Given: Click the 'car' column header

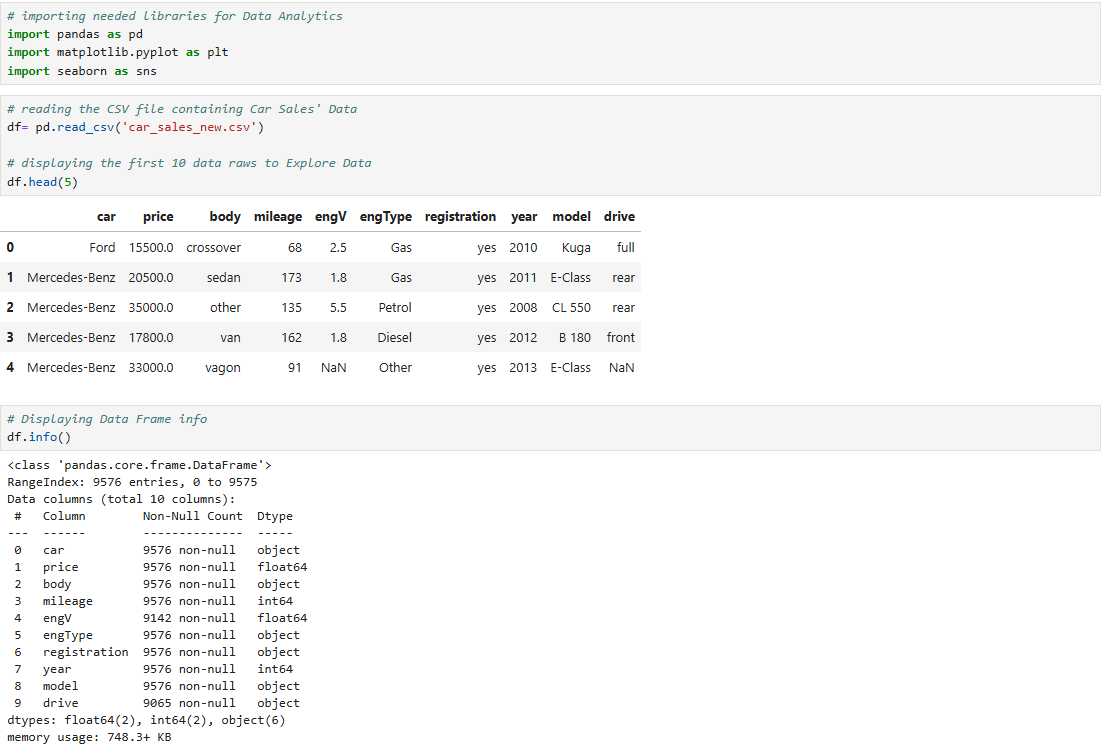Looking at the screenshot, I should click(106, 216).
